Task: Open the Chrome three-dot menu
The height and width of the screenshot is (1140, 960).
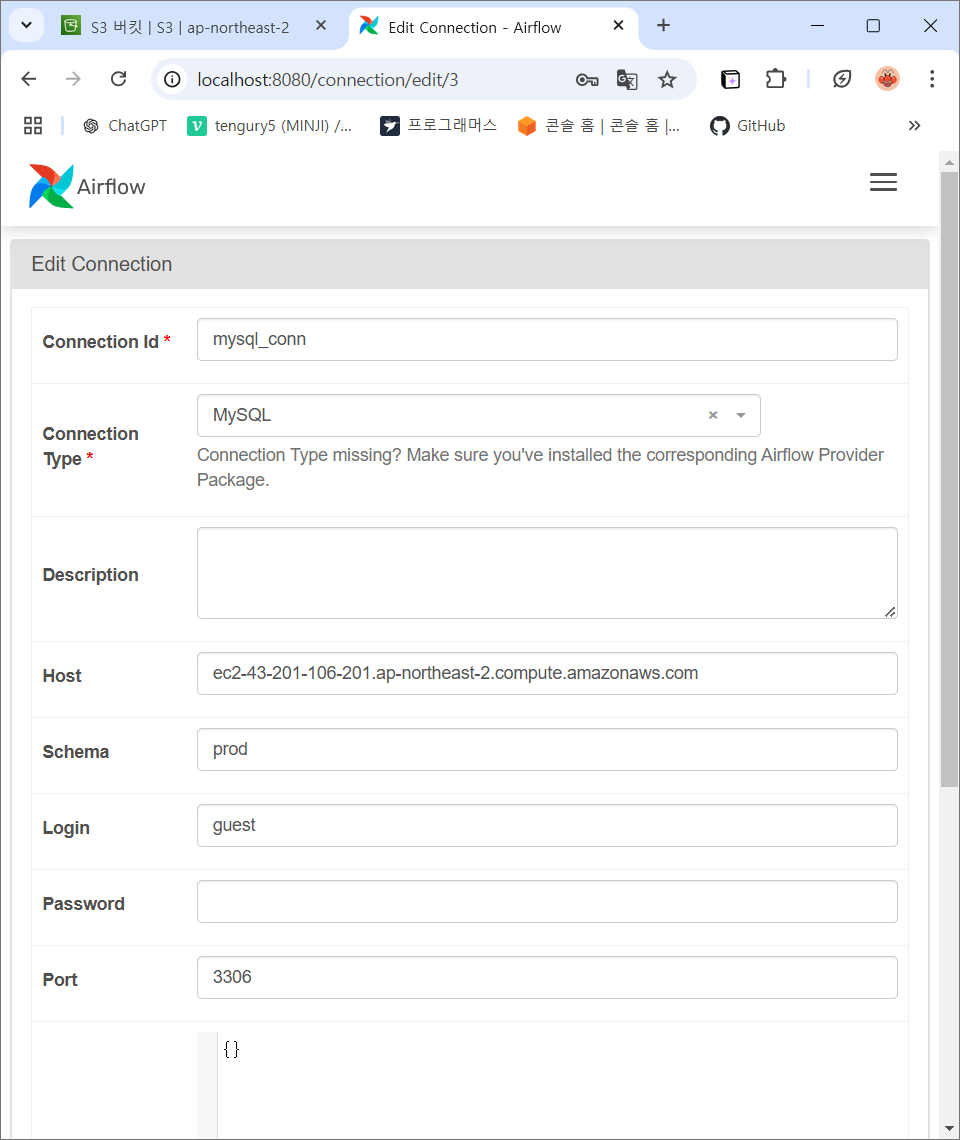Action: point(932,79)
